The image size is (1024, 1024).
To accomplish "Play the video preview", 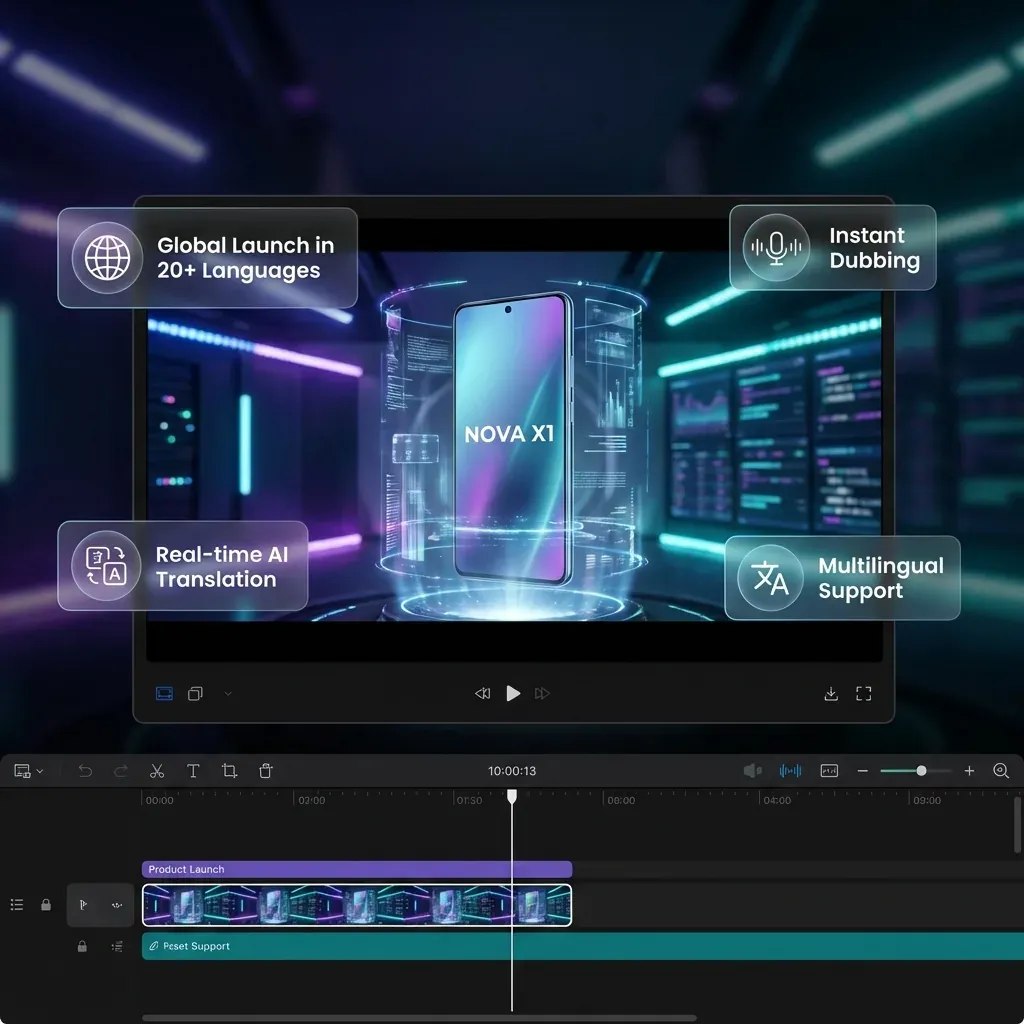I will tap(513, 693).
